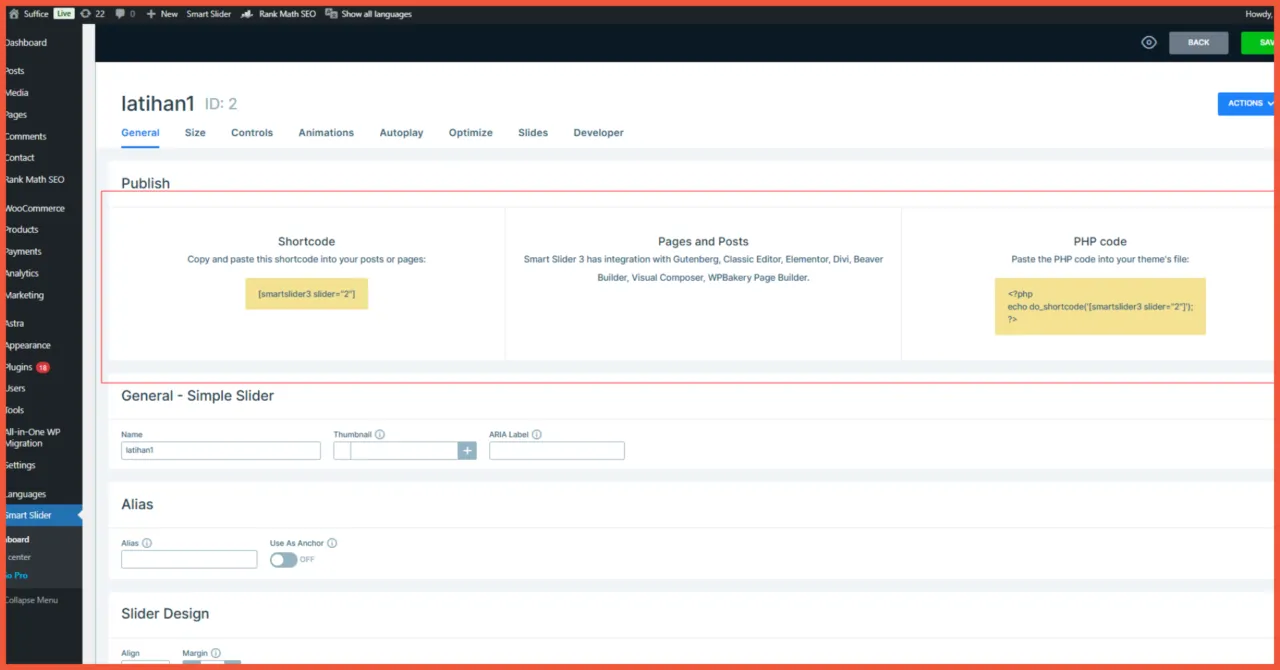Open the Developer tab
Screen dimensions: 1280x670
coord(598,132)
